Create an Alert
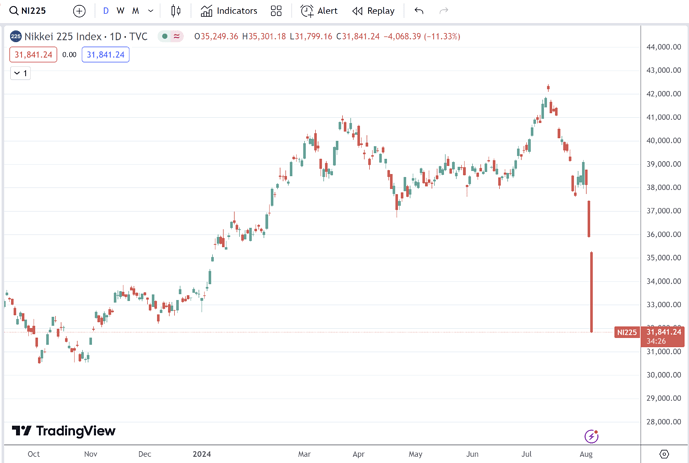The image size is (689, 463). (319, 11)
